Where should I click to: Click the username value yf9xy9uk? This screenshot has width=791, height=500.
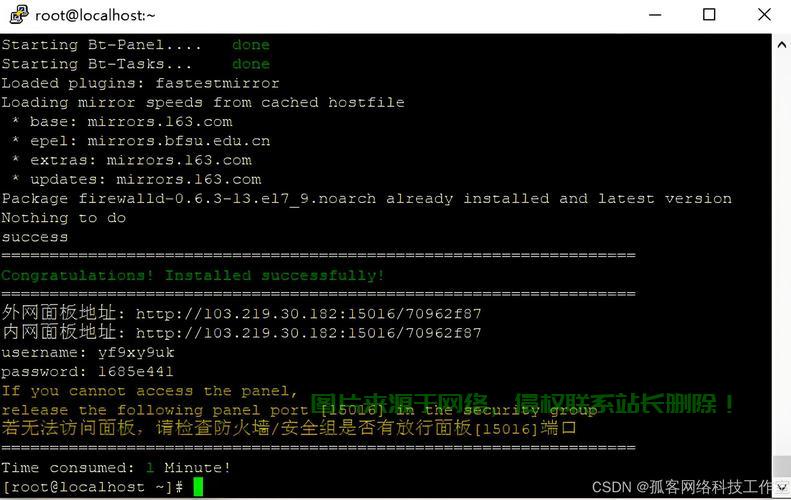[136, 352]
